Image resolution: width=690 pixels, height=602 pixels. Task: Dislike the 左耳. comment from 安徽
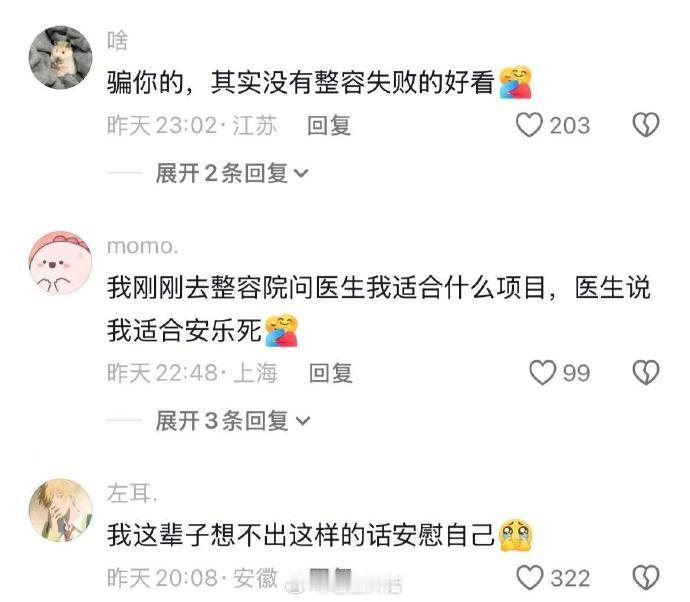click(646, 577)
